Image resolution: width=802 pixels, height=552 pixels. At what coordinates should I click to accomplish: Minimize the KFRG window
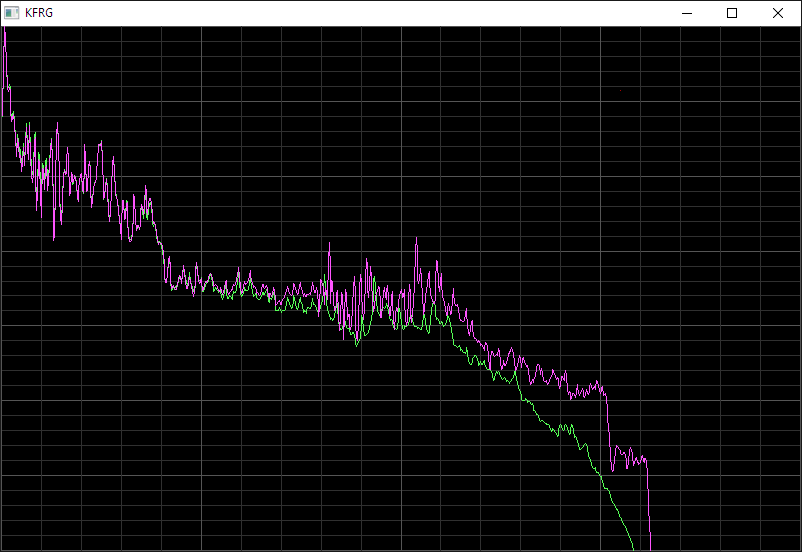(x=687, y=13)
